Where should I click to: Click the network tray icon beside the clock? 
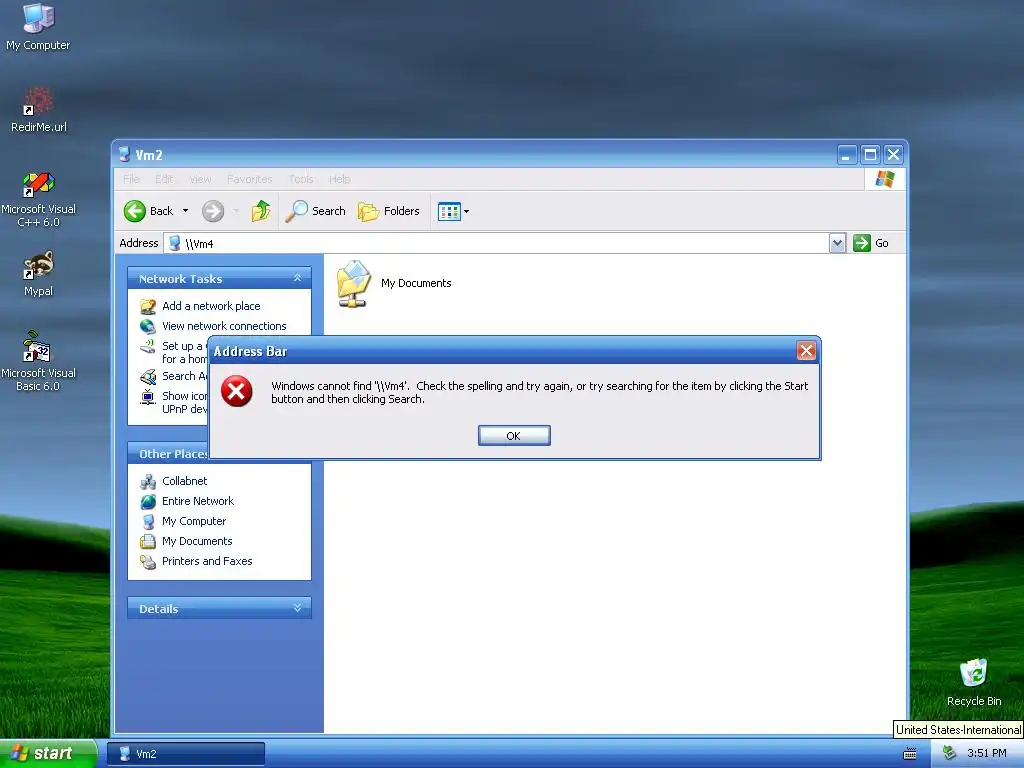pyautogui.click(x=949, y=753)
